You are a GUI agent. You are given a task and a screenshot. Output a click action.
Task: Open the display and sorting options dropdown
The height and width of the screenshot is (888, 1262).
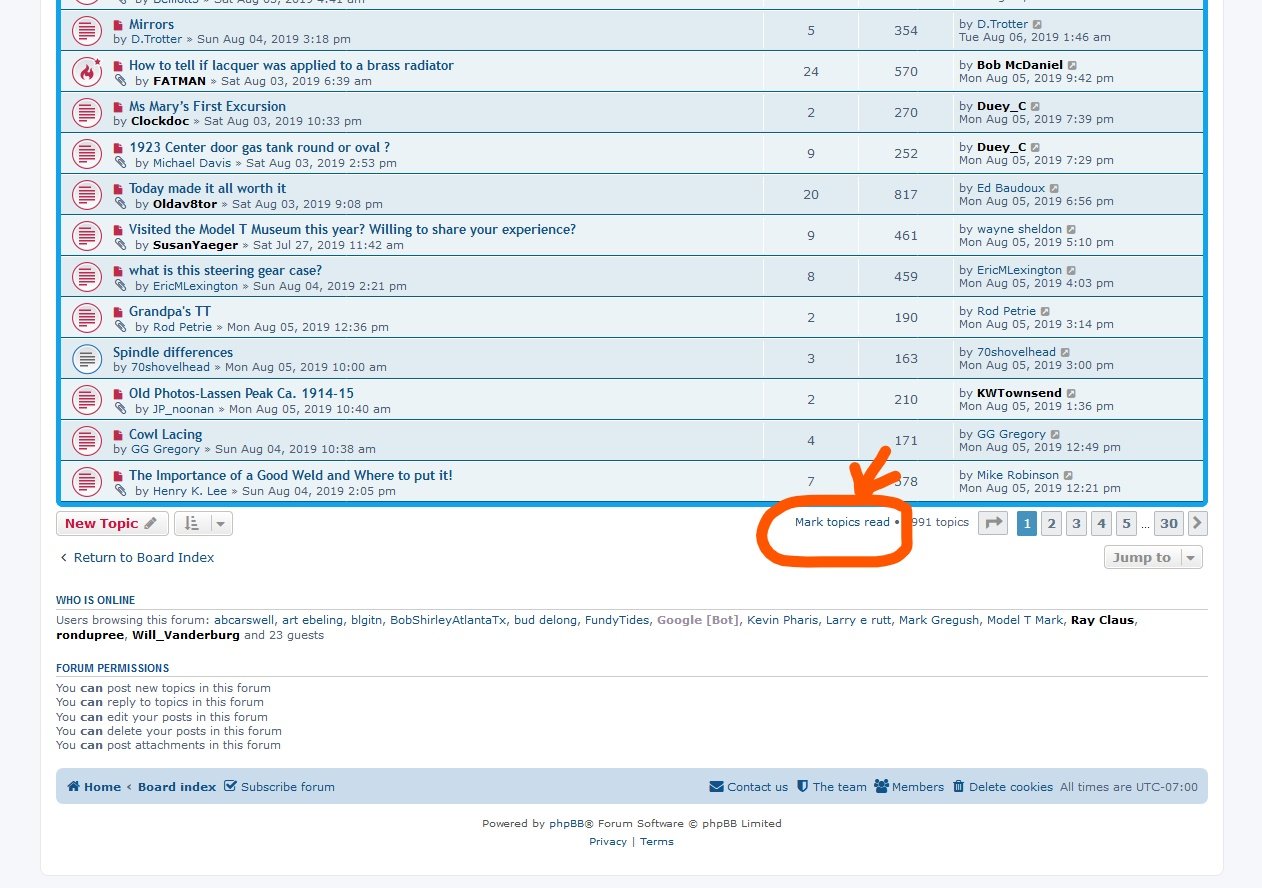pos(203,523)
